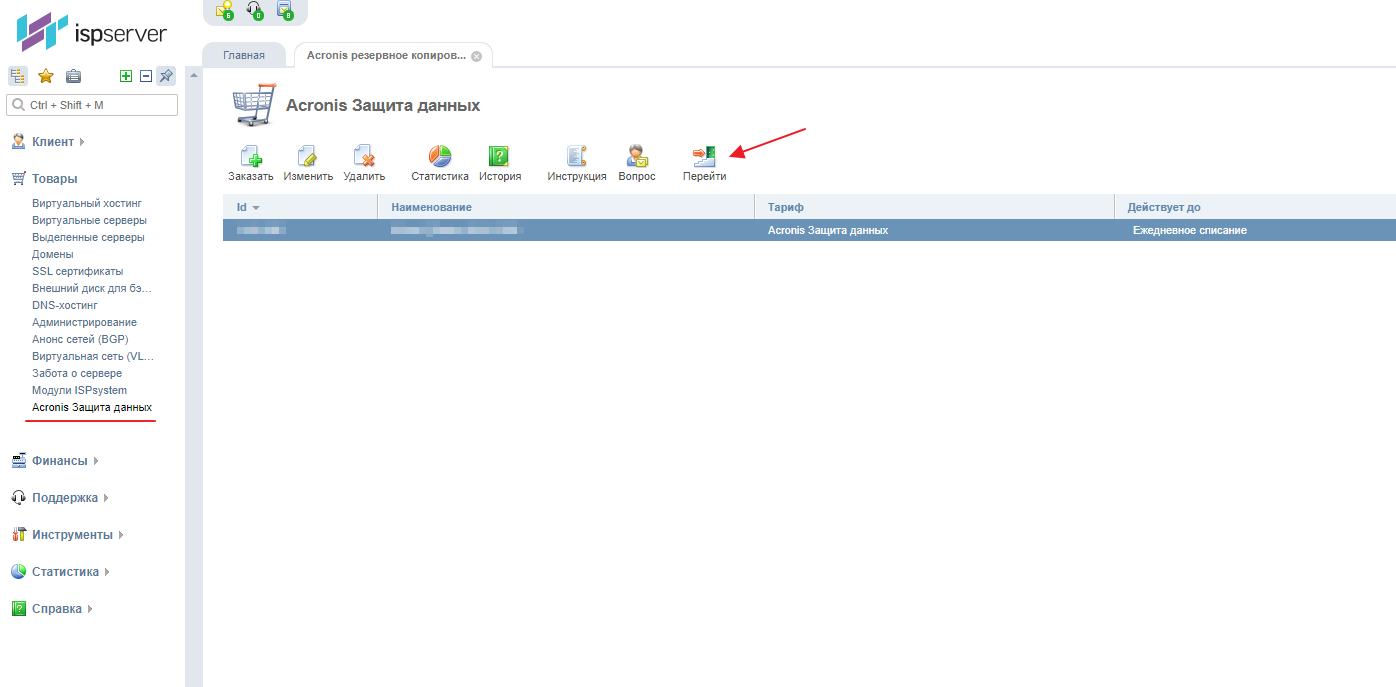Open Внешний диск для бэ... menu item
The image size is (1396, 687).
(92, 289)
